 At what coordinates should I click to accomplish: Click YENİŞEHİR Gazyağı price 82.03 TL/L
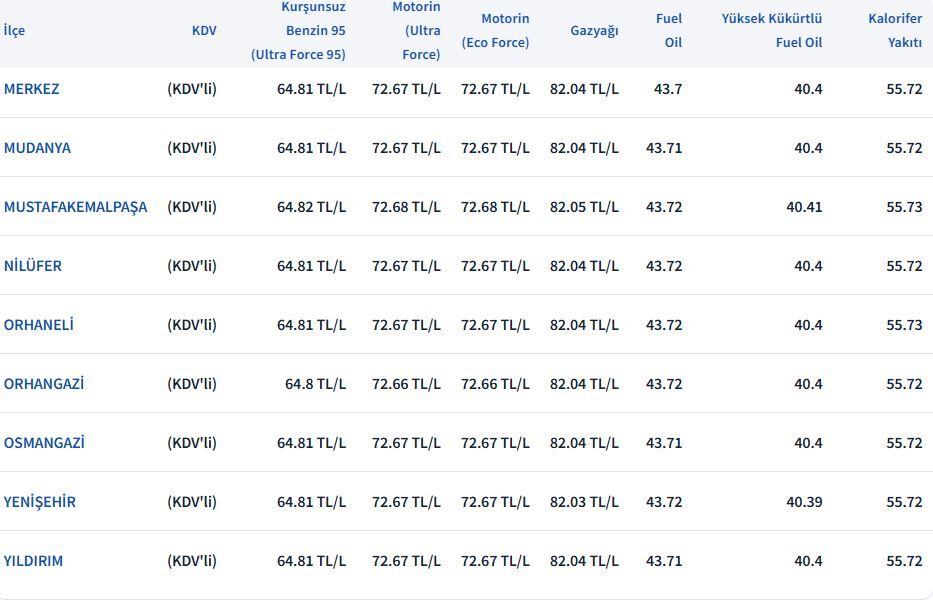click(584, 502)
